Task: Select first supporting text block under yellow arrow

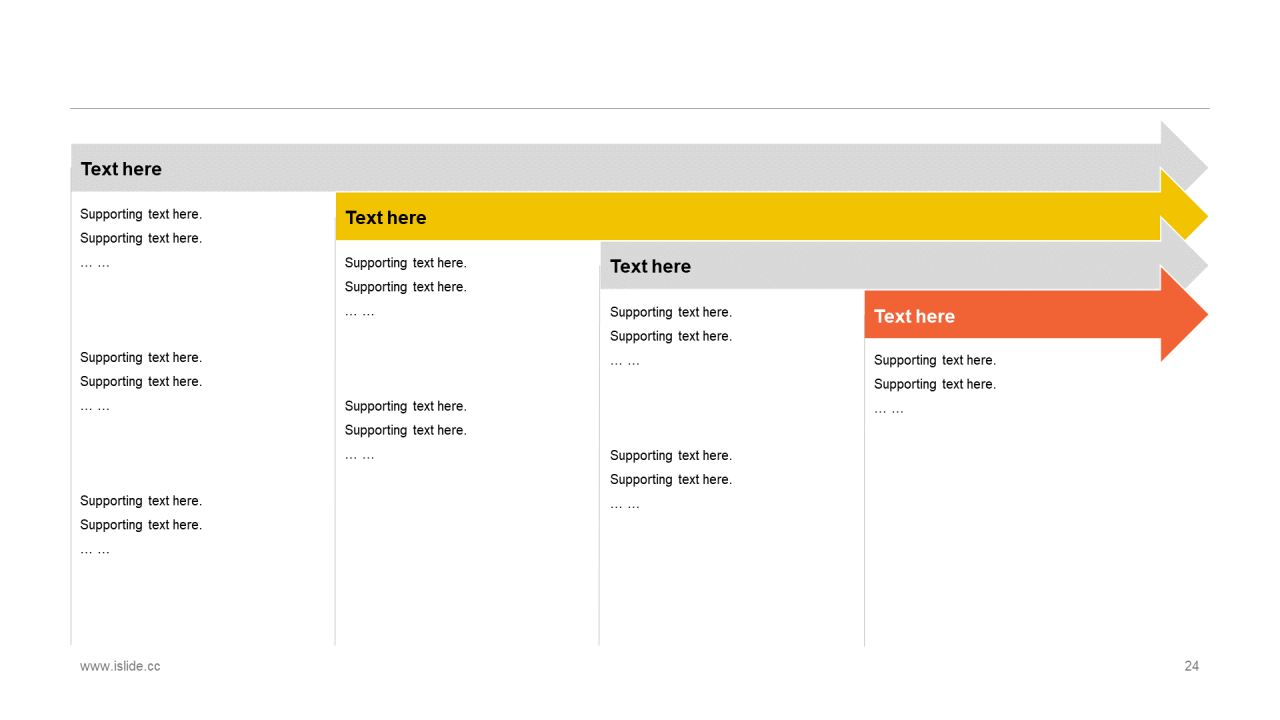Action: click(x=406, y=287)
